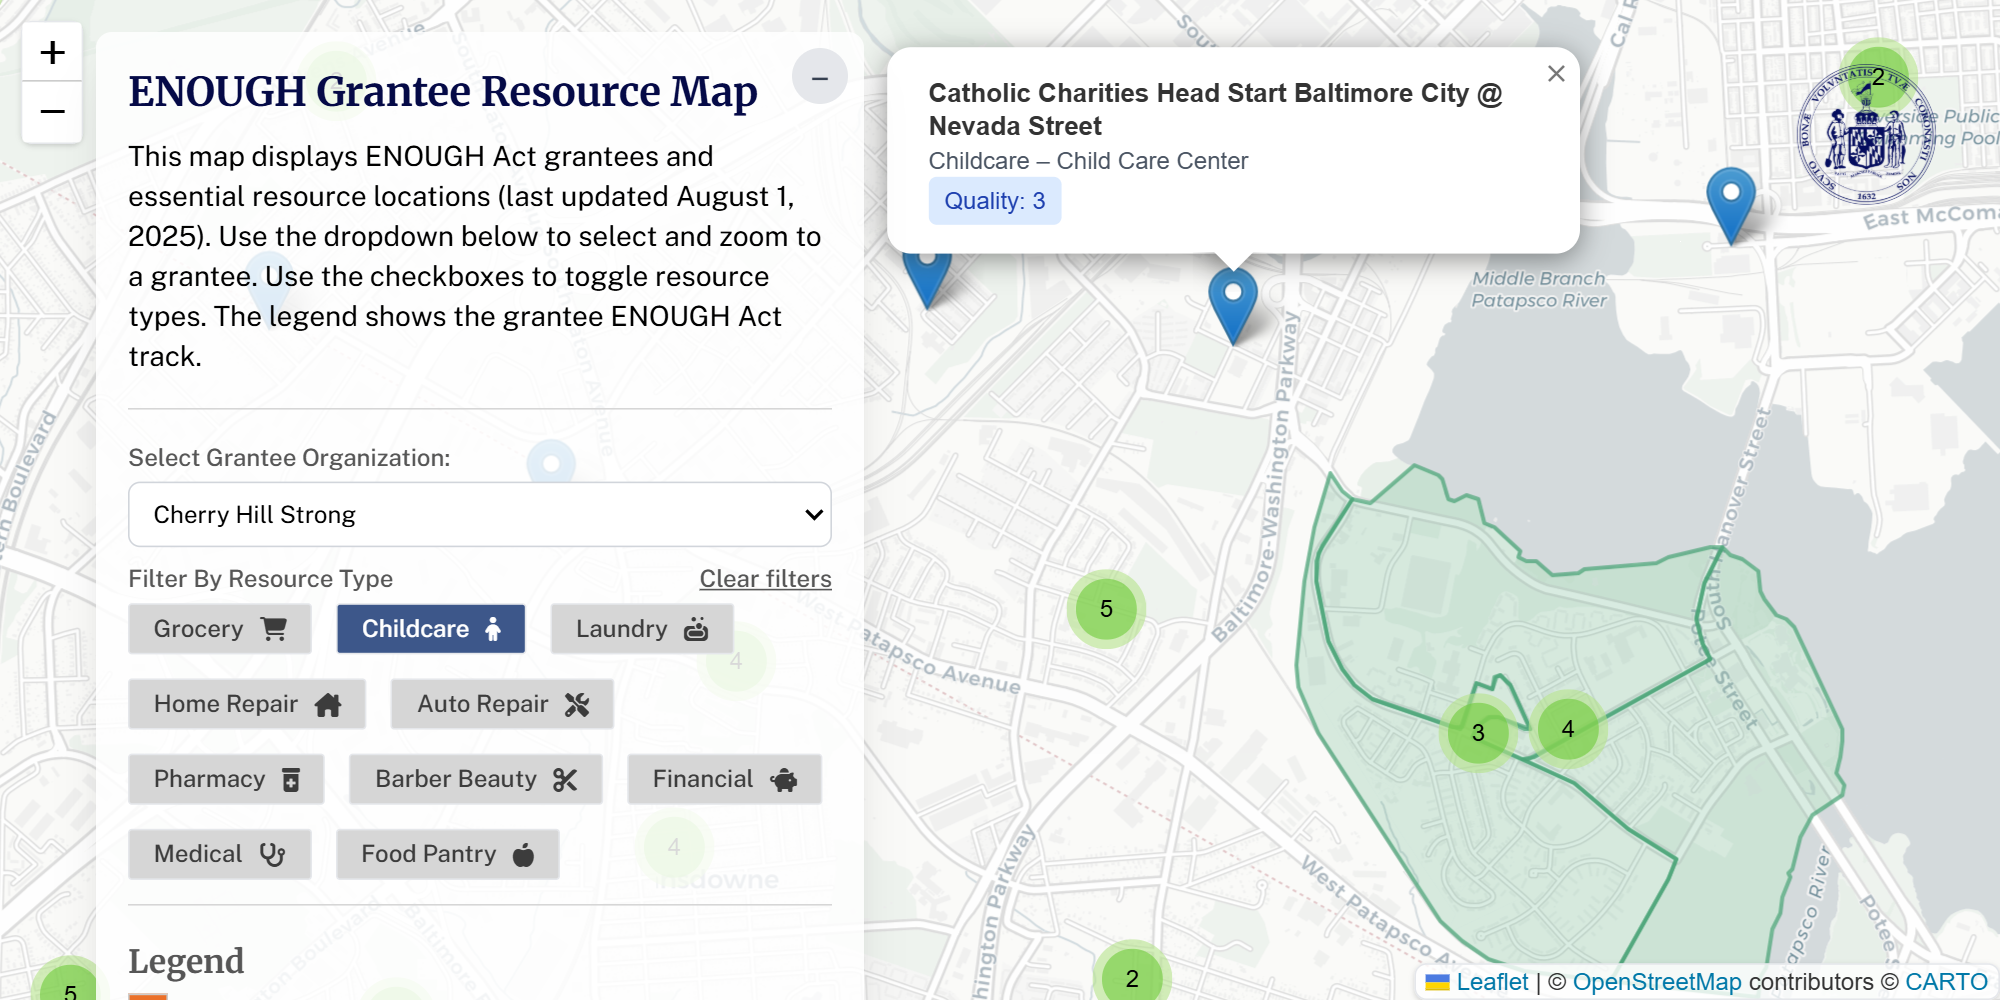2000x1000 pixels.
Task: Toggle off the Childcare resource filter
Action: [430, 629]
